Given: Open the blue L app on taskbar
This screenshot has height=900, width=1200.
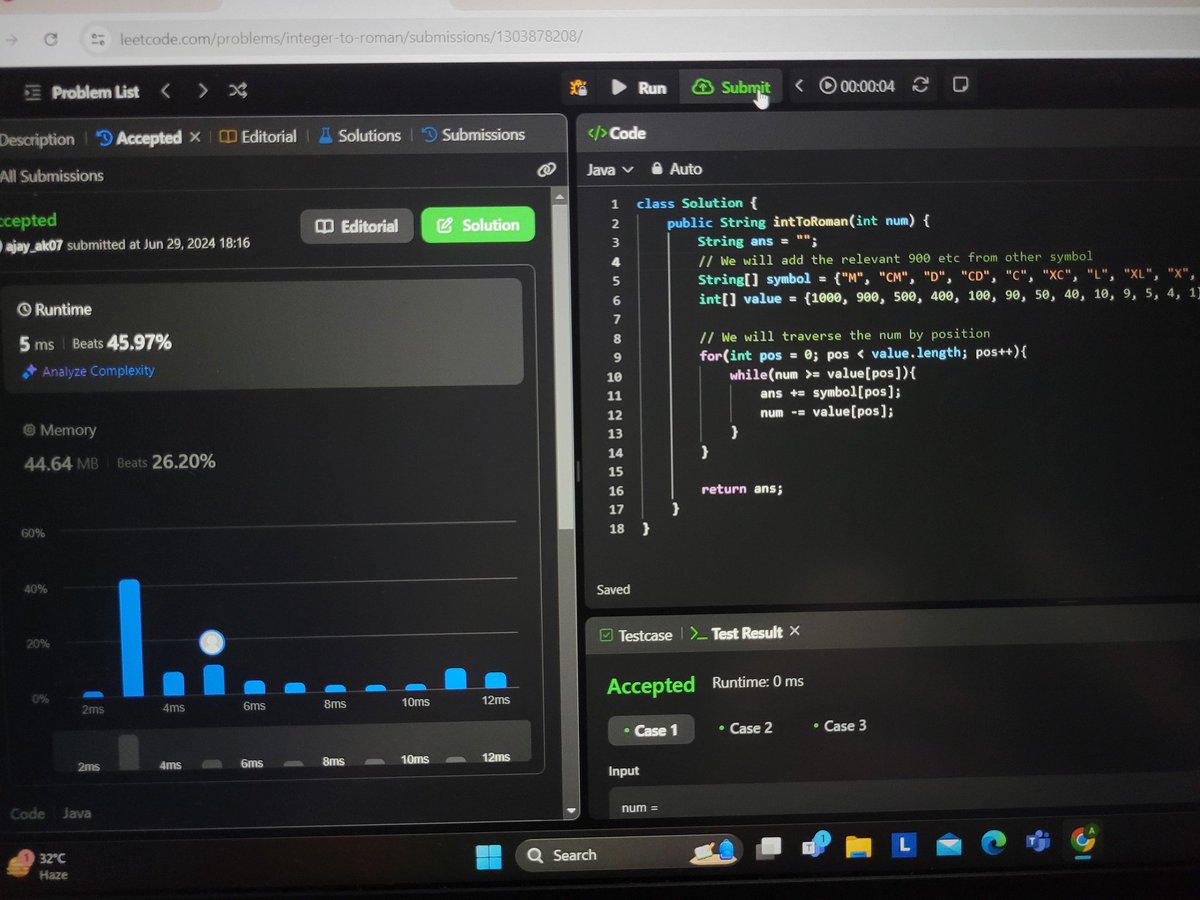Looking at the screenshot, I should [904, 846].
